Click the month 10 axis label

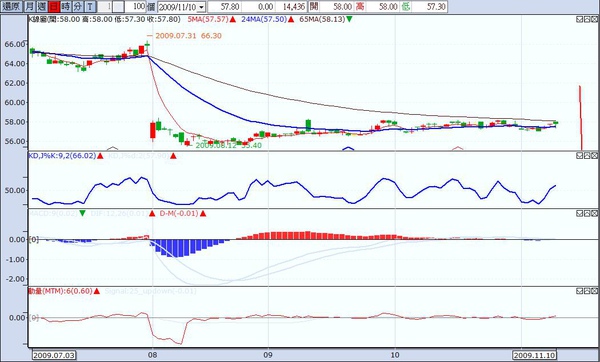point(395,355)
